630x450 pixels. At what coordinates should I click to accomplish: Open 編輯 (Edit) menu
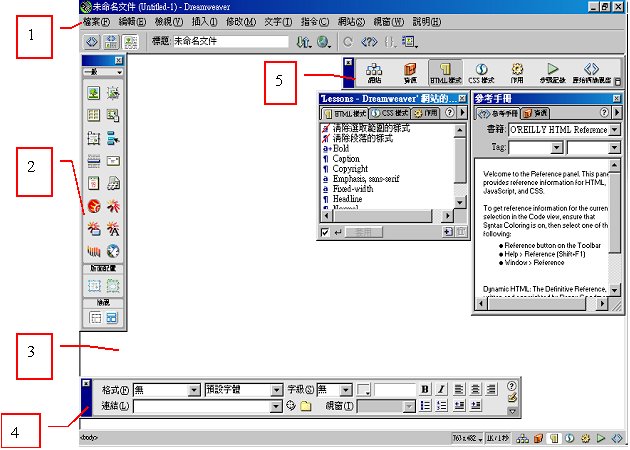[133, 22]
